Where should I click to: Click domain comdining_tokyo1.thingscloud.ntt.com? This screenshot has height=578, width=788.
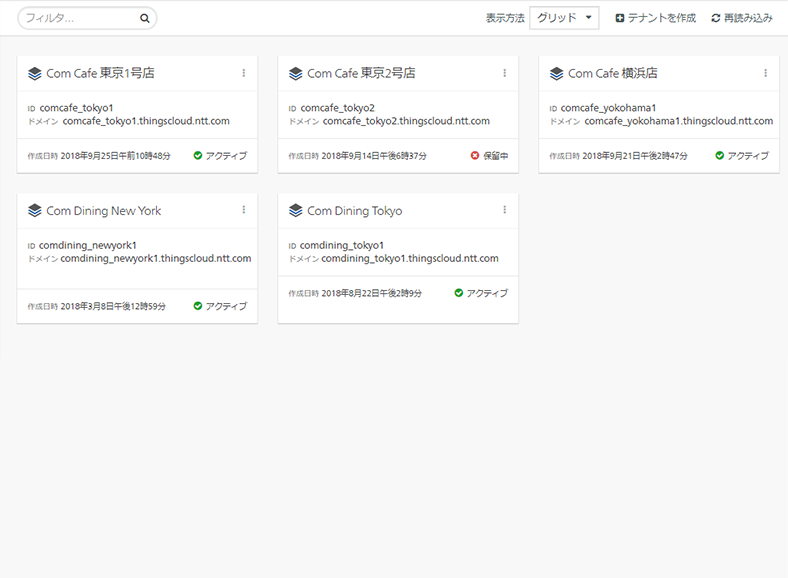pyautogui.click(x=410, y=258)
